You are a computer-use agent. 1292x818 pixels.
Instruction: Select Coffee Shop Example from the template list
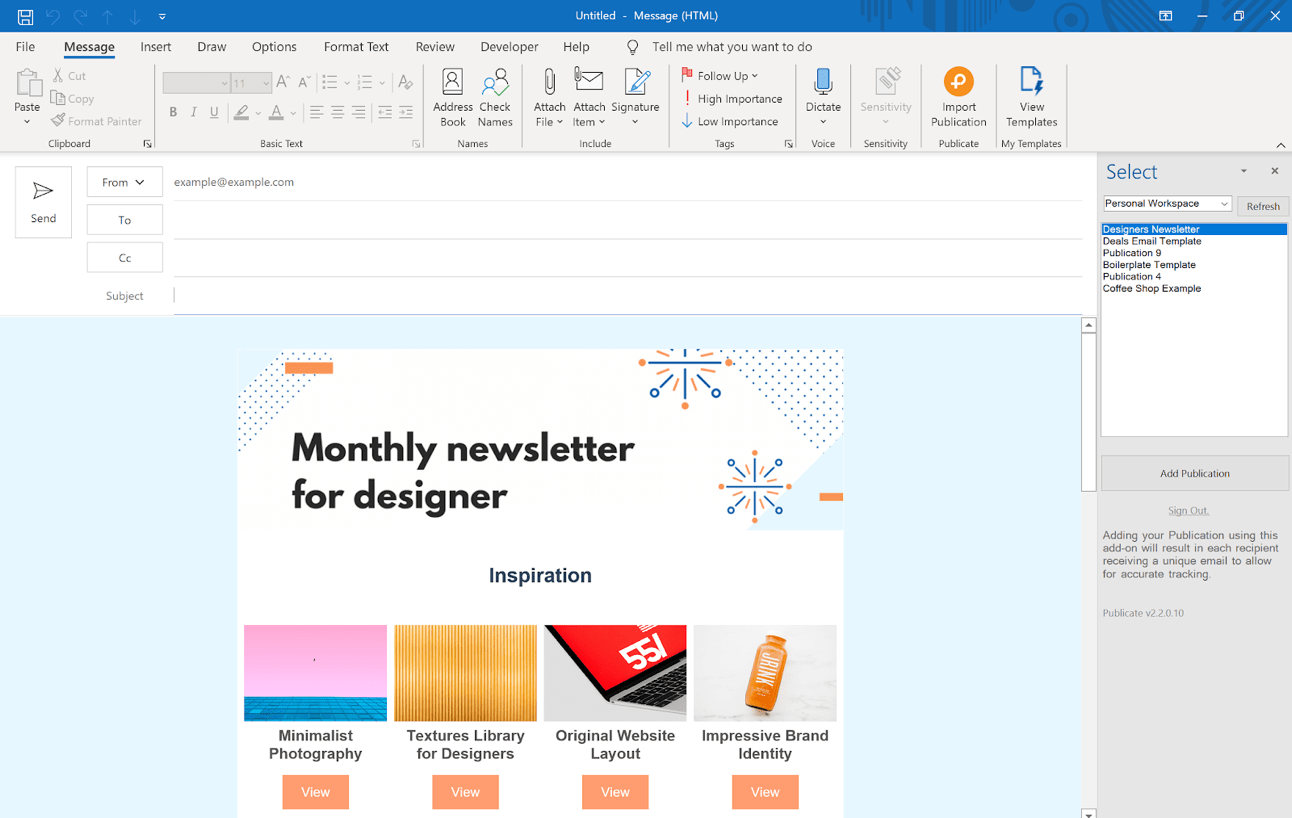(x=1152, y=288)
